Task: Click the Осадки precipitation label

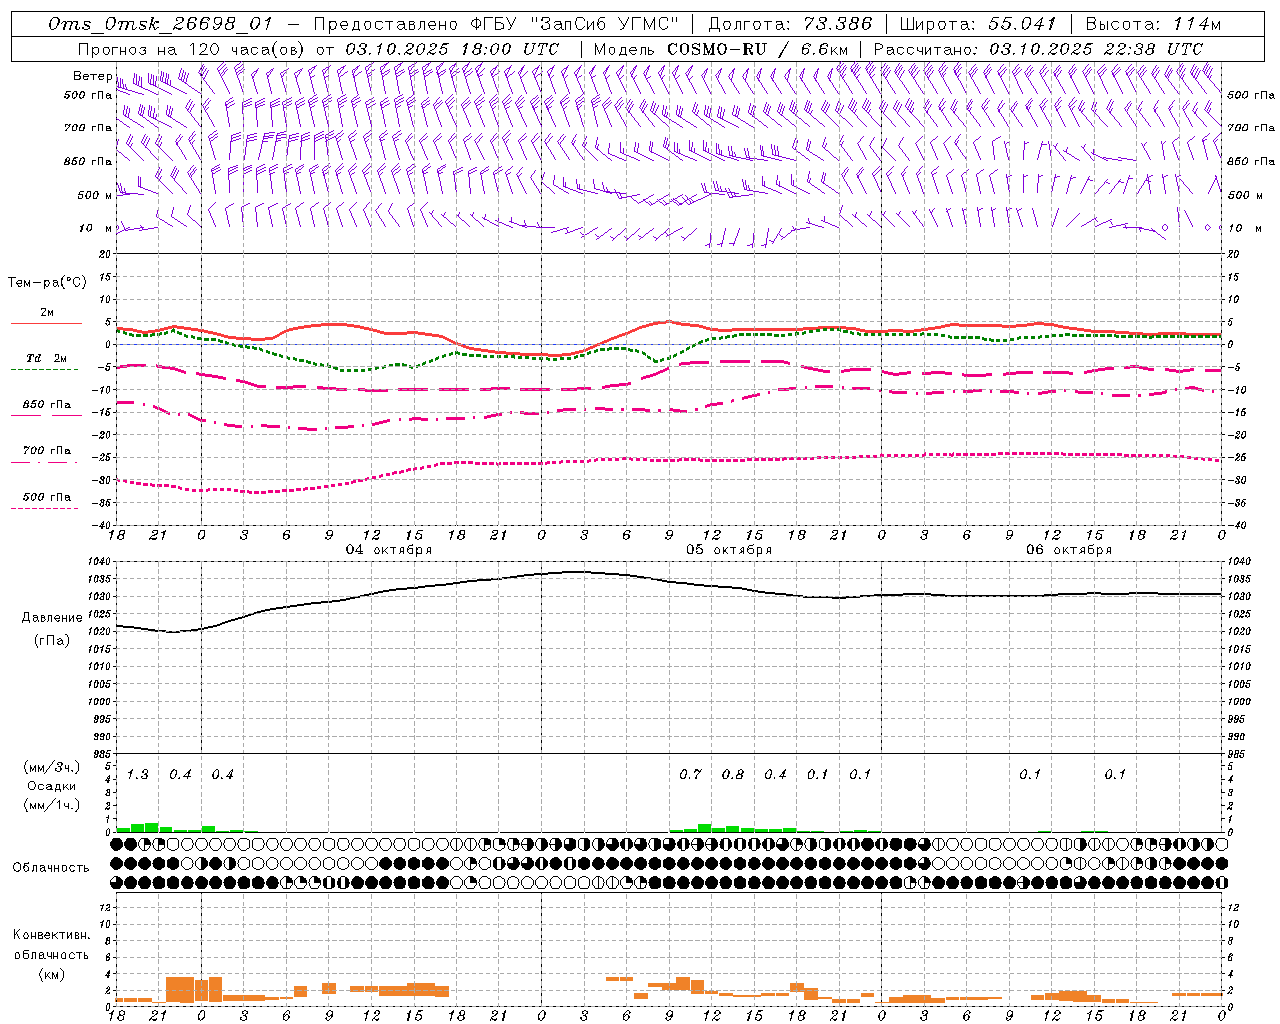Action: pos(52,786)
